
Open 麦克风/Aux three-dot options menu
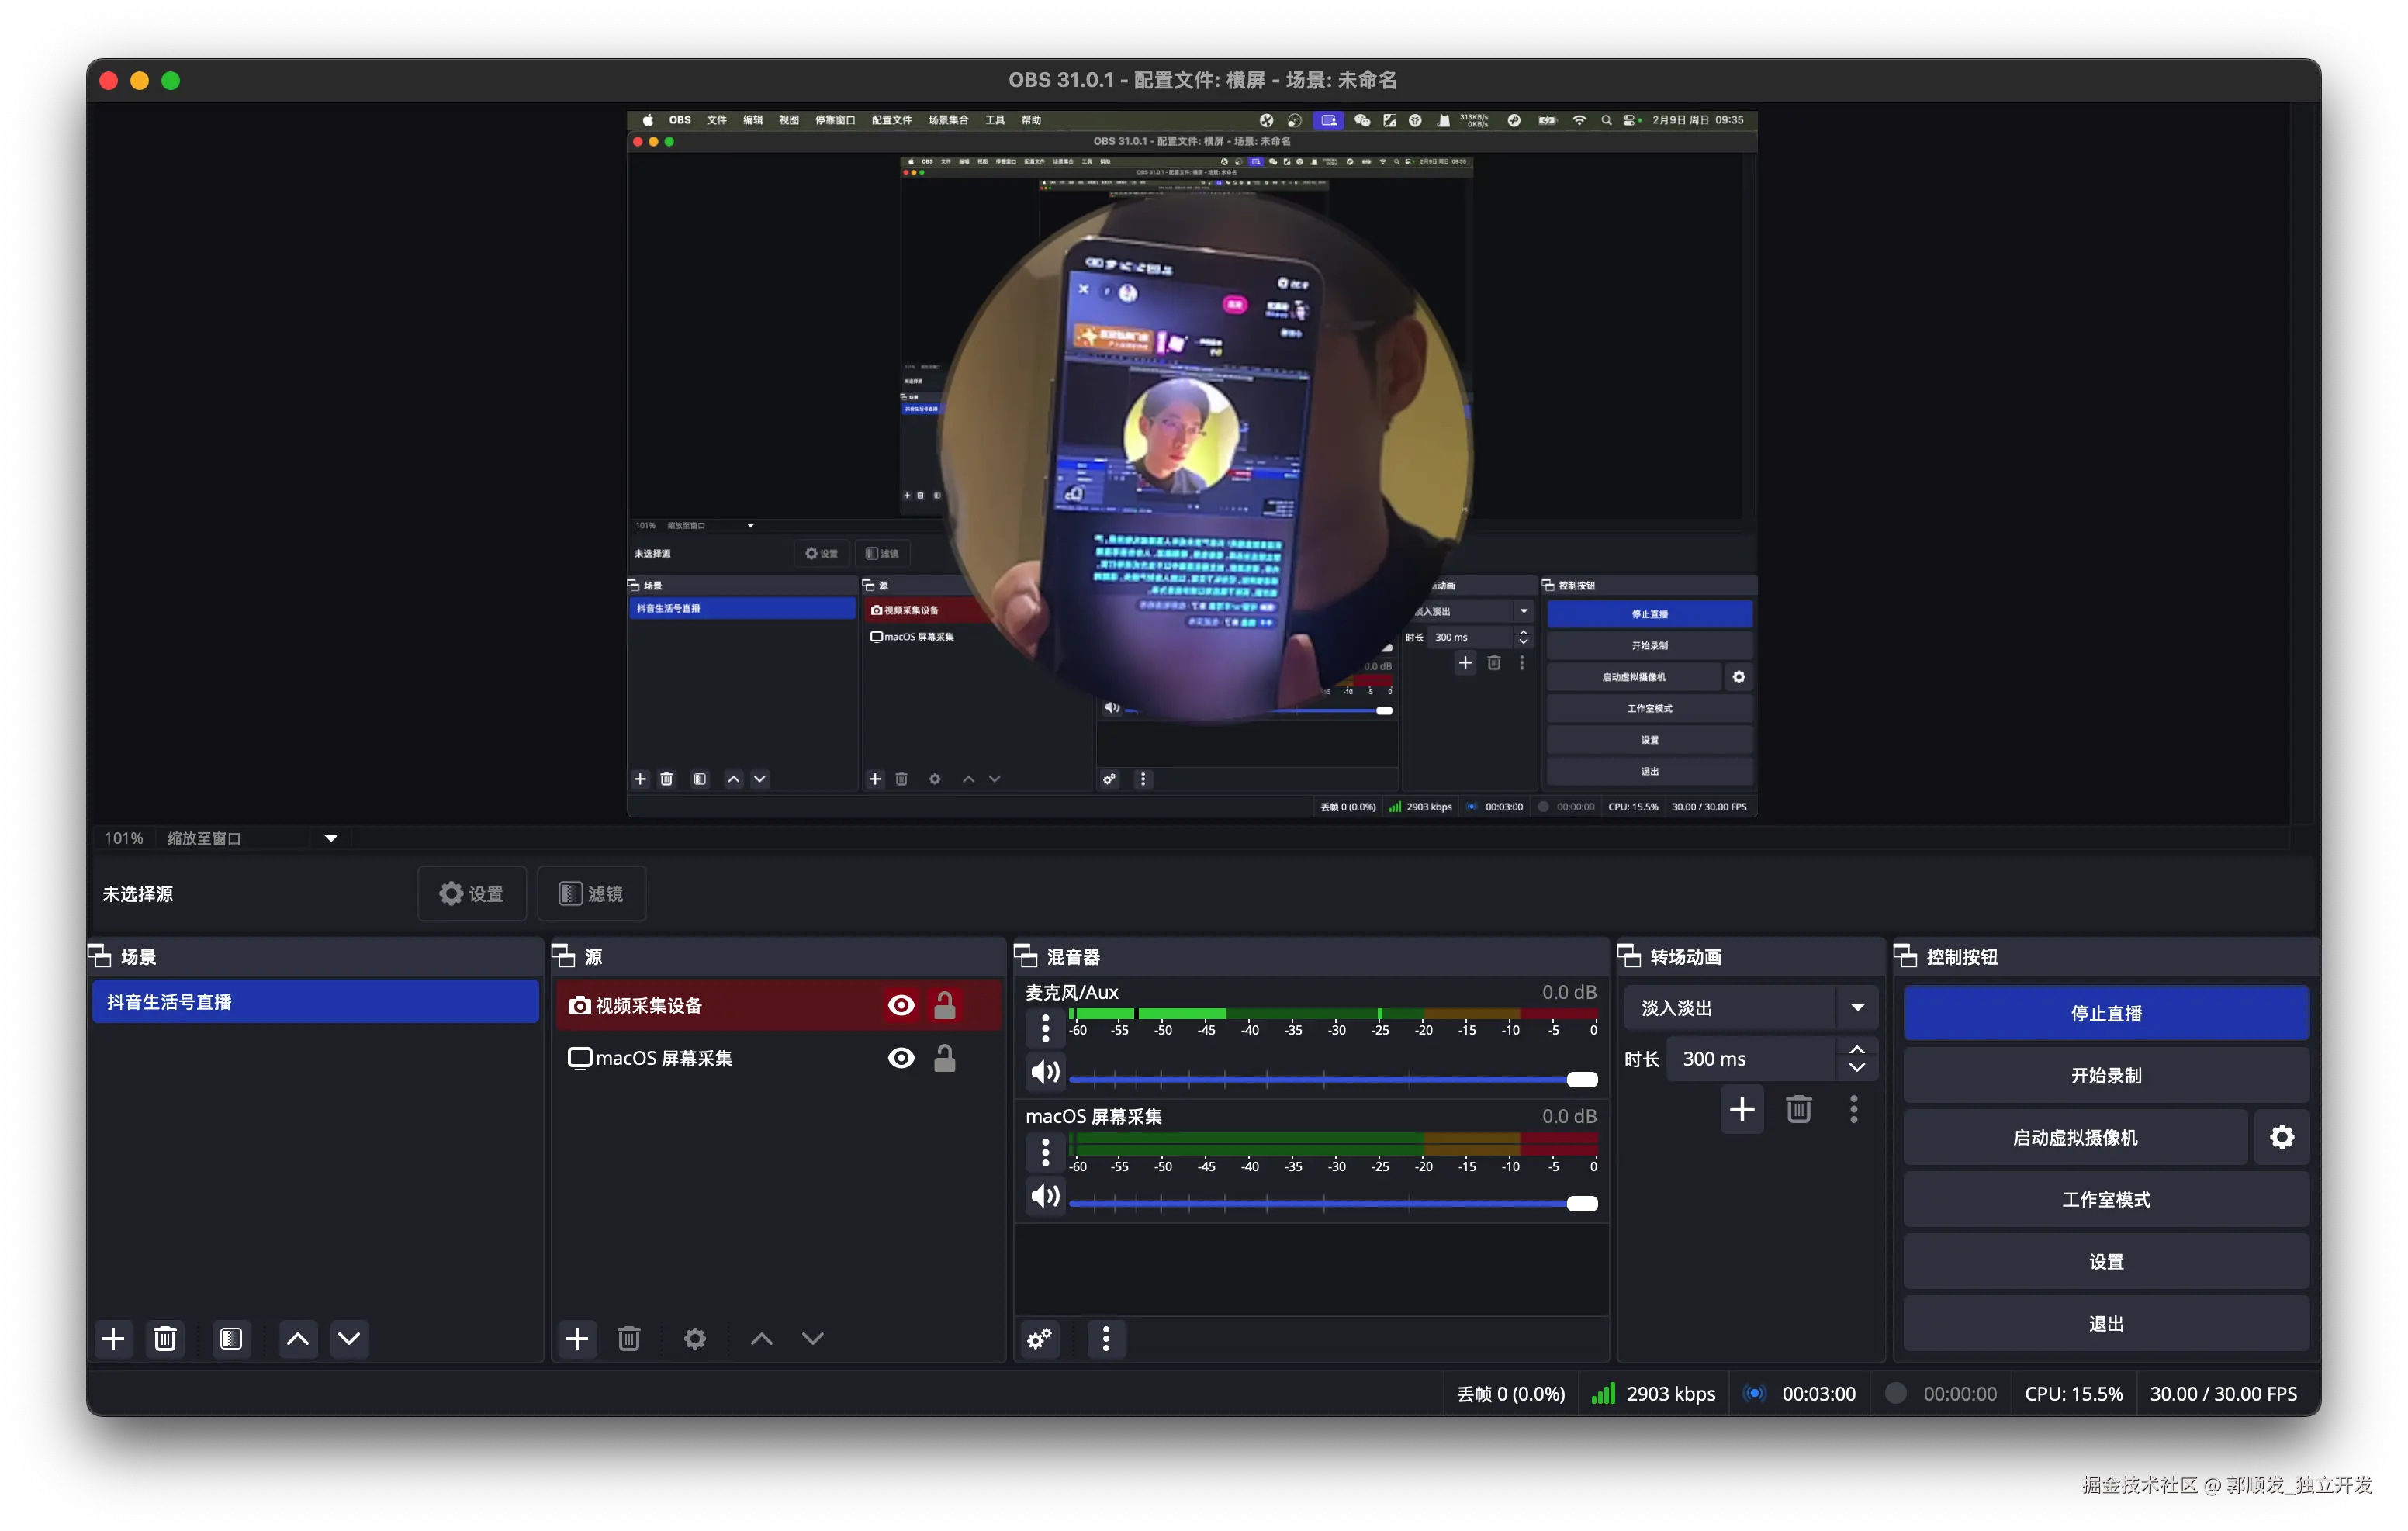1045,1028
